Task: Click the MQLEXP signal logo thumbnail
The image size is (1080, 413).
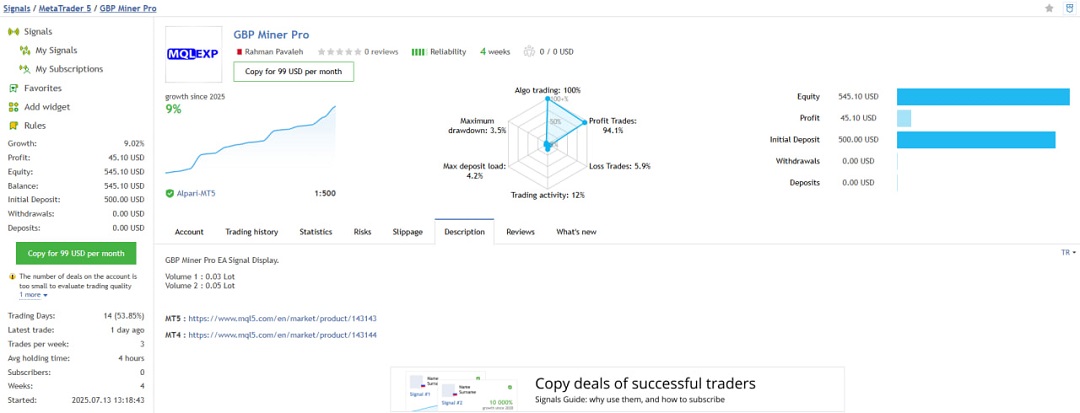Action: point(192,54)
